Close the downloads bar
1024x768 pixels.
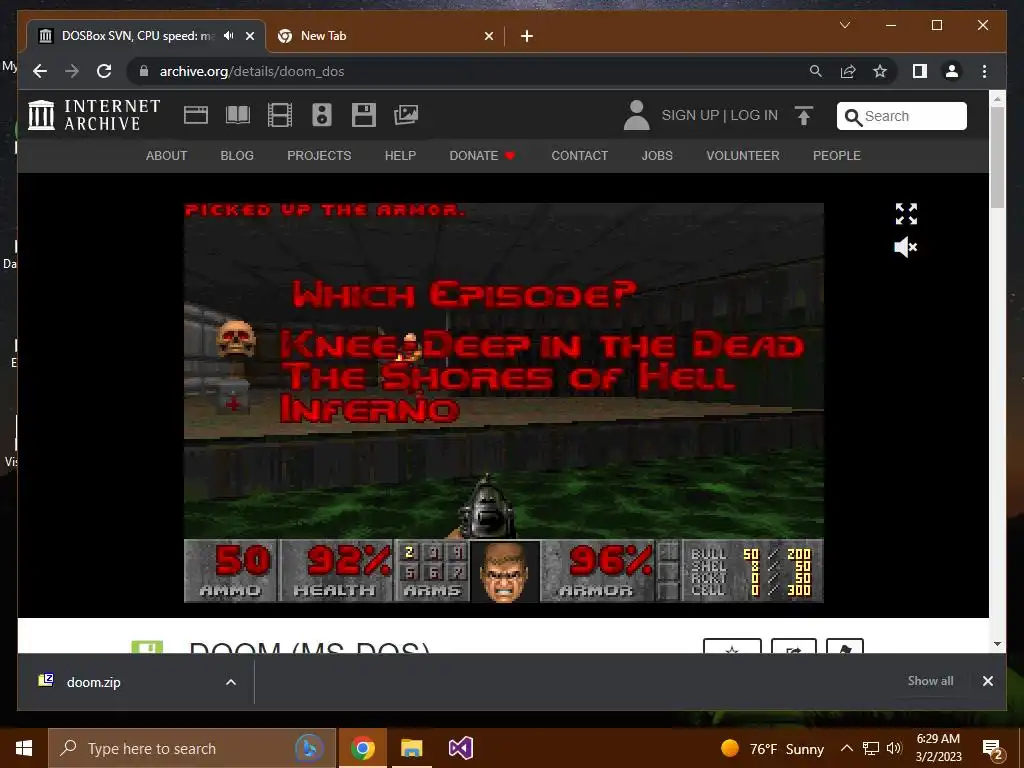[x=987, y=681]
